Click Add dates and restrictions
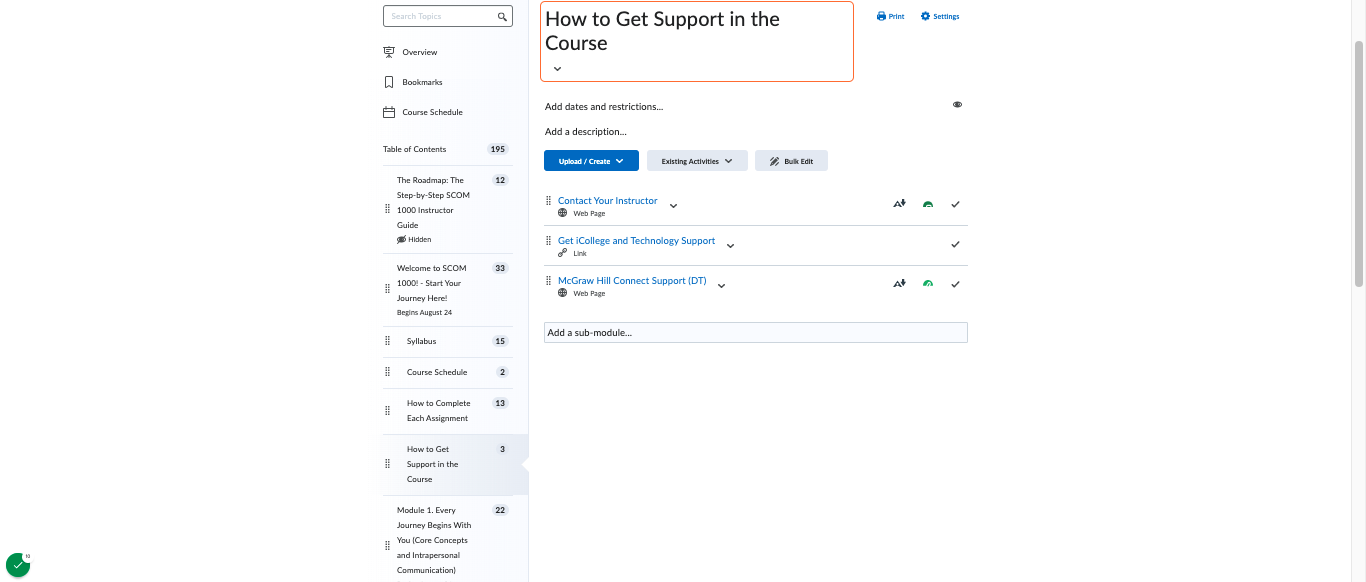 pyautogui.click(x=604, y=107)
